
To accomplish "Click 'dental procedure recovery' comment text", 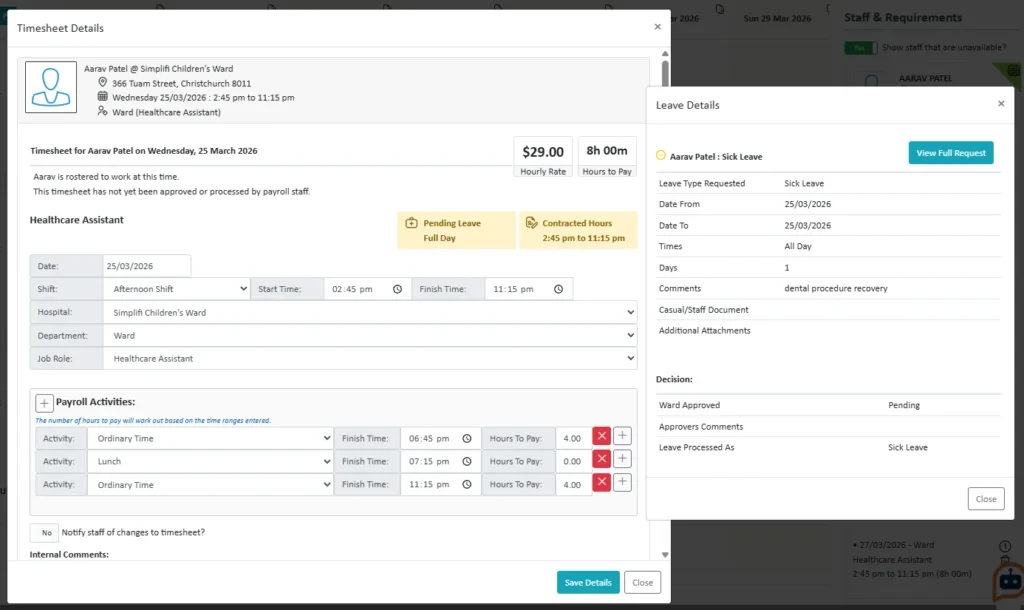I will tap(835, 288).
